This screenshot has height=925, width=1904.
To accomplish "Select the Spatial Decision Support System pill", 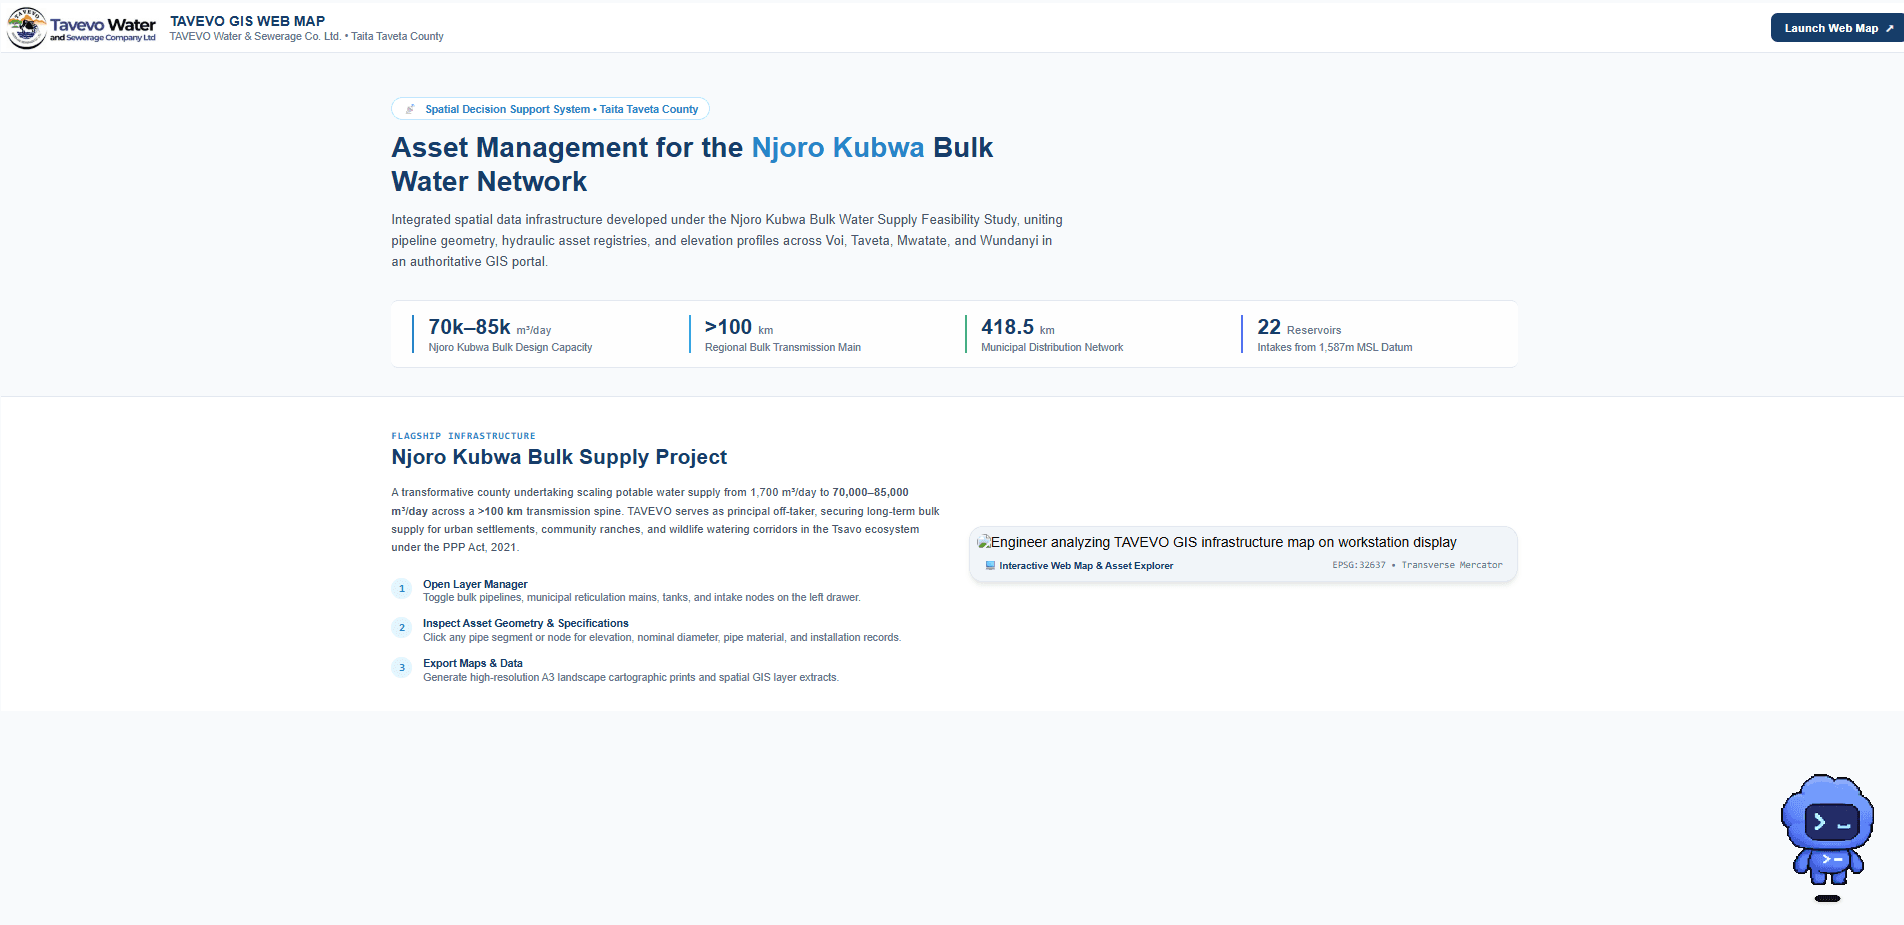I will pyautogui.click(x=551, y=109).
